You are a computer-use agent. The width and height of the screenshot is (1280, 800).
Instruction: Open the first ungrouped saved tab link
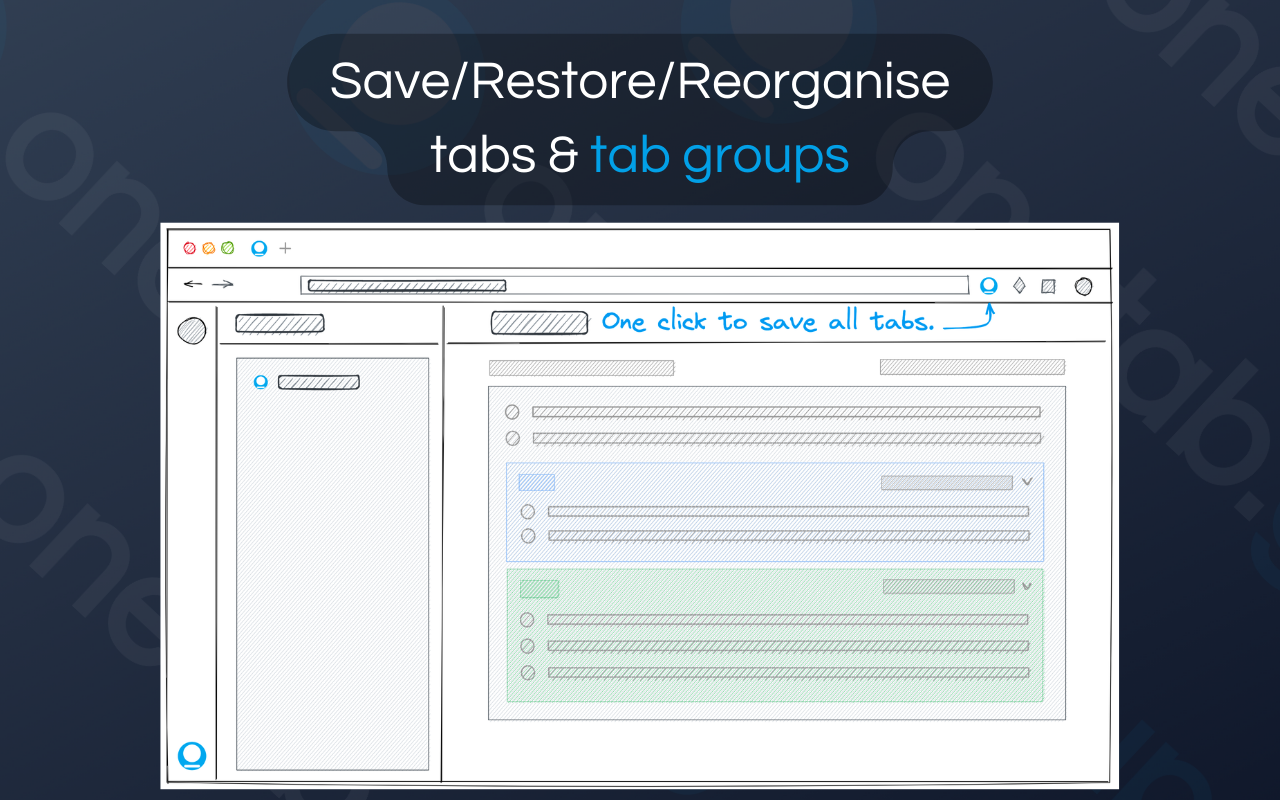[786, 411]
